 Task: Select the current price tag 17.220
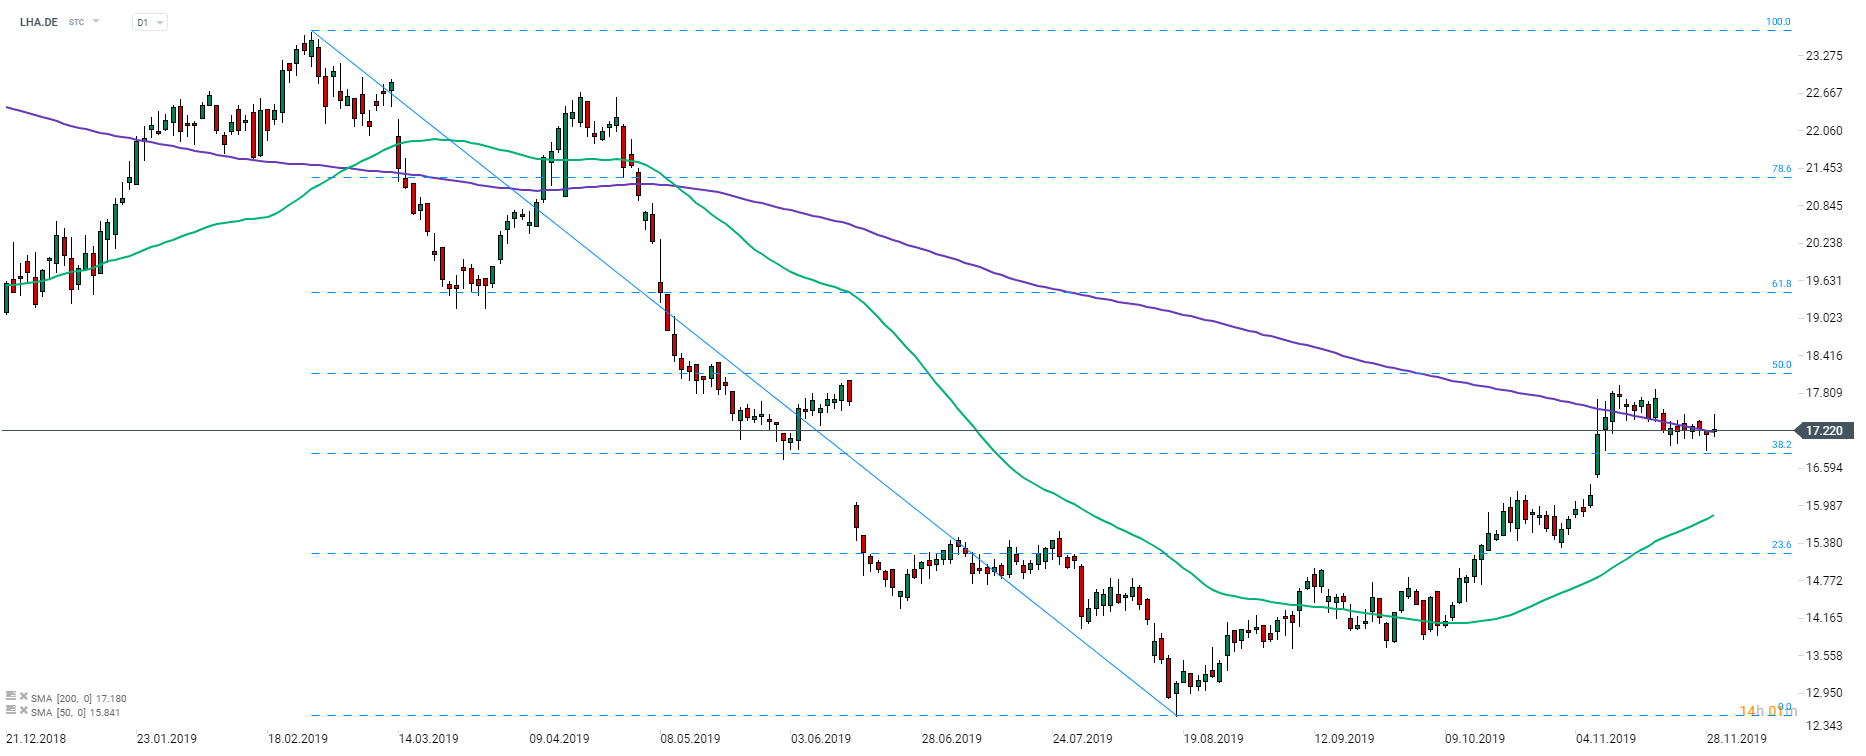coord(1824,431)
